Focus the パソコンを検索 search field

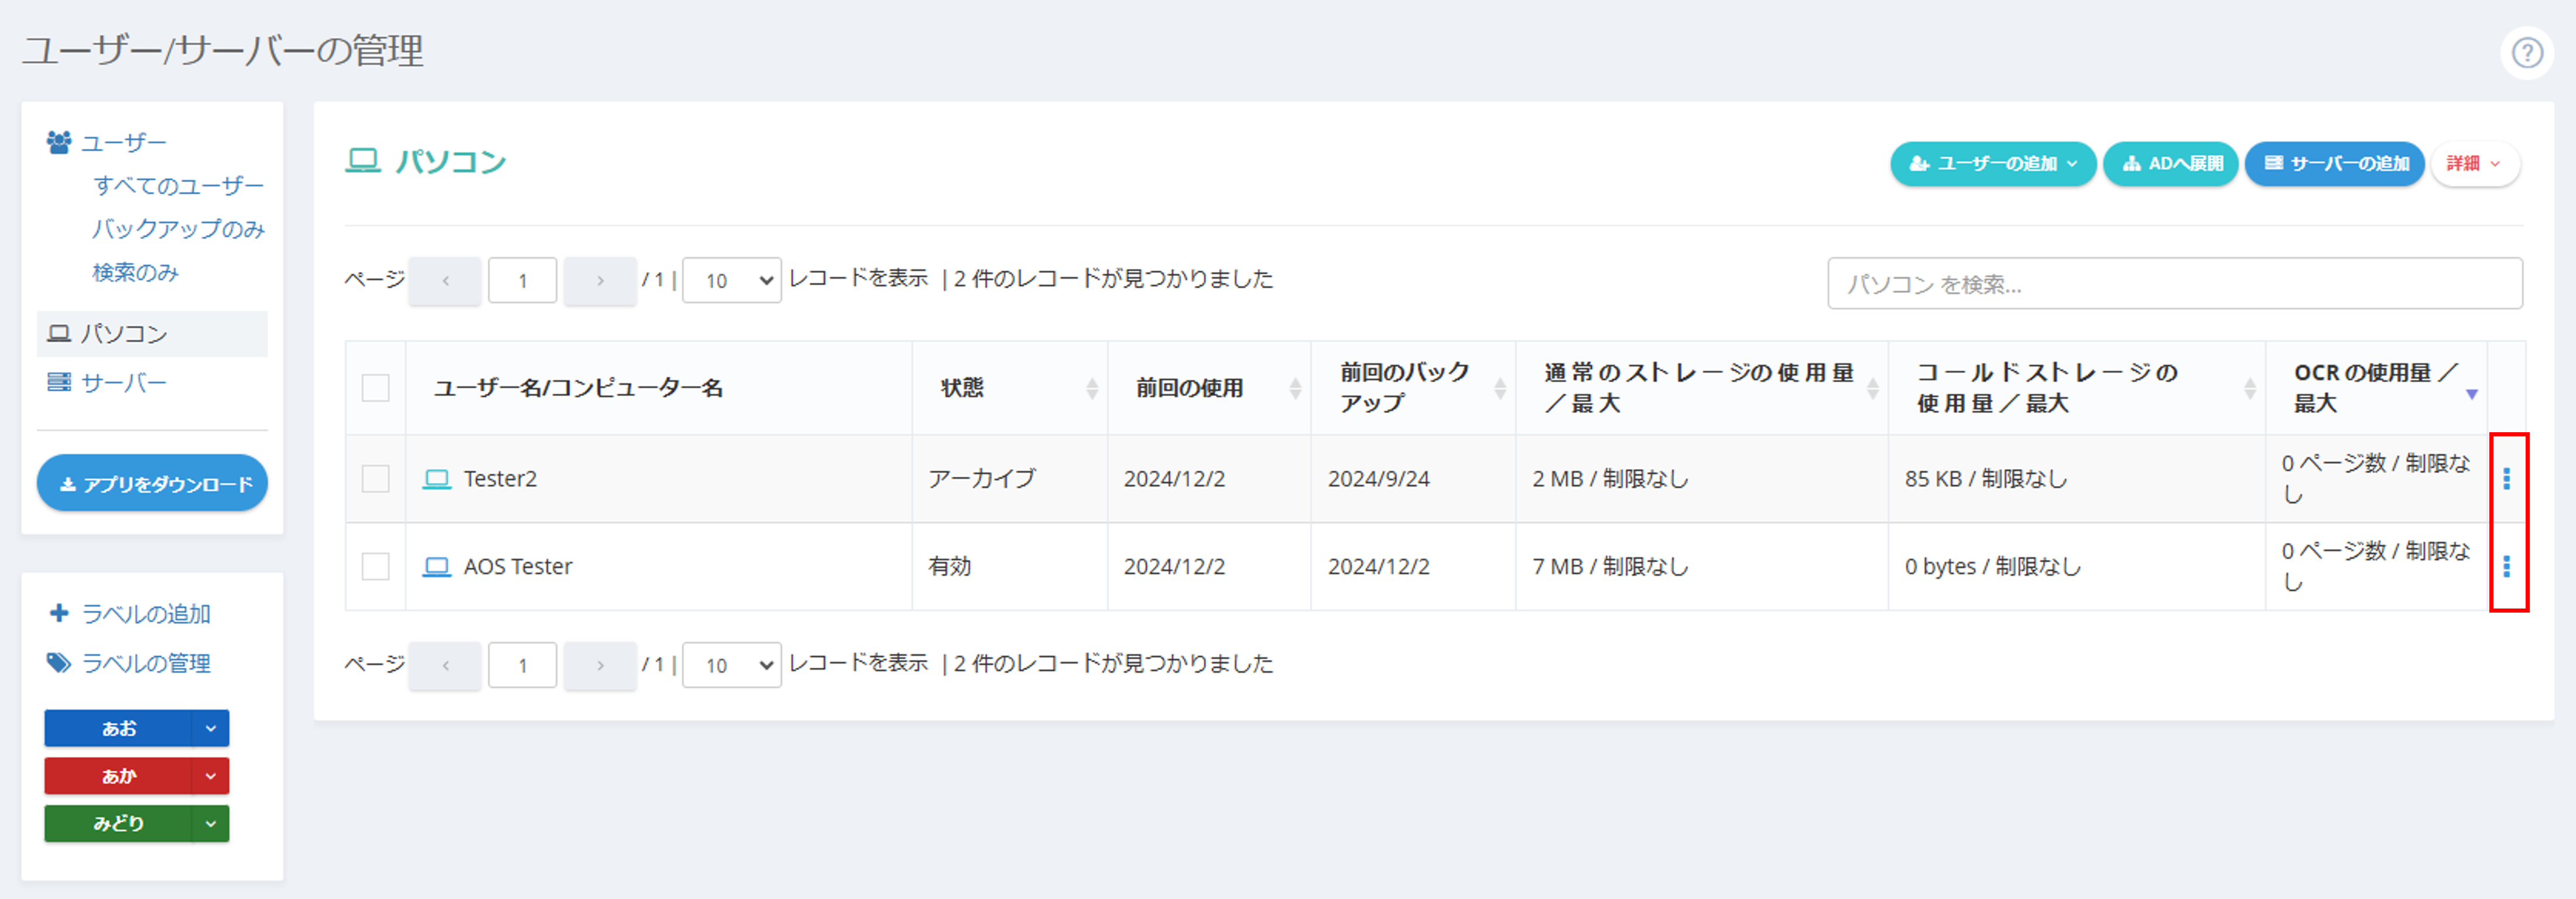pos(2174,284)
